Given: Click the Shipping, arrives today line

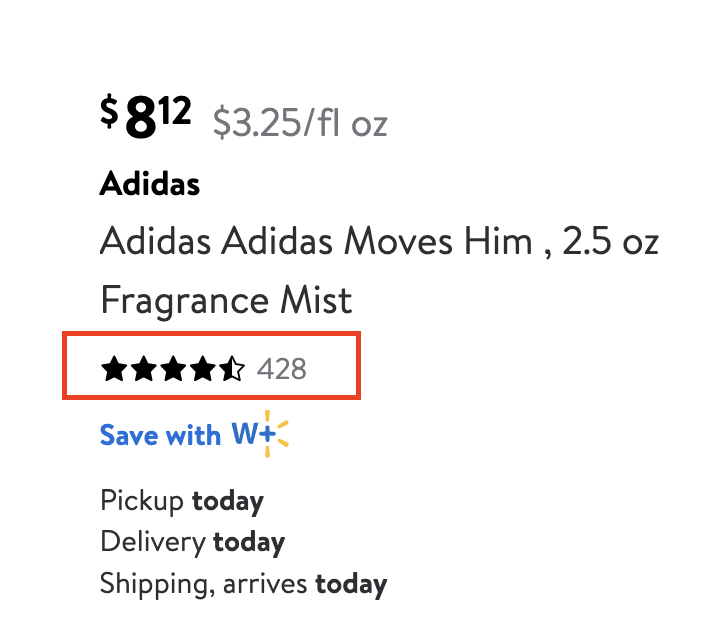Looking at the screenshot, I should [x=243, y=584].
